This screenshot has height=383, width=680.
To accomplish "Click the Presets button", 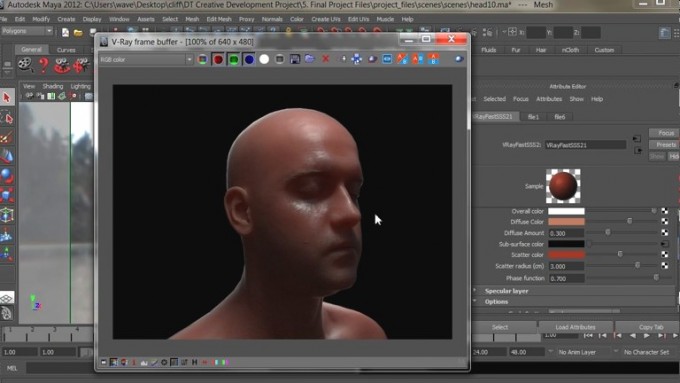I will point(664,144).
